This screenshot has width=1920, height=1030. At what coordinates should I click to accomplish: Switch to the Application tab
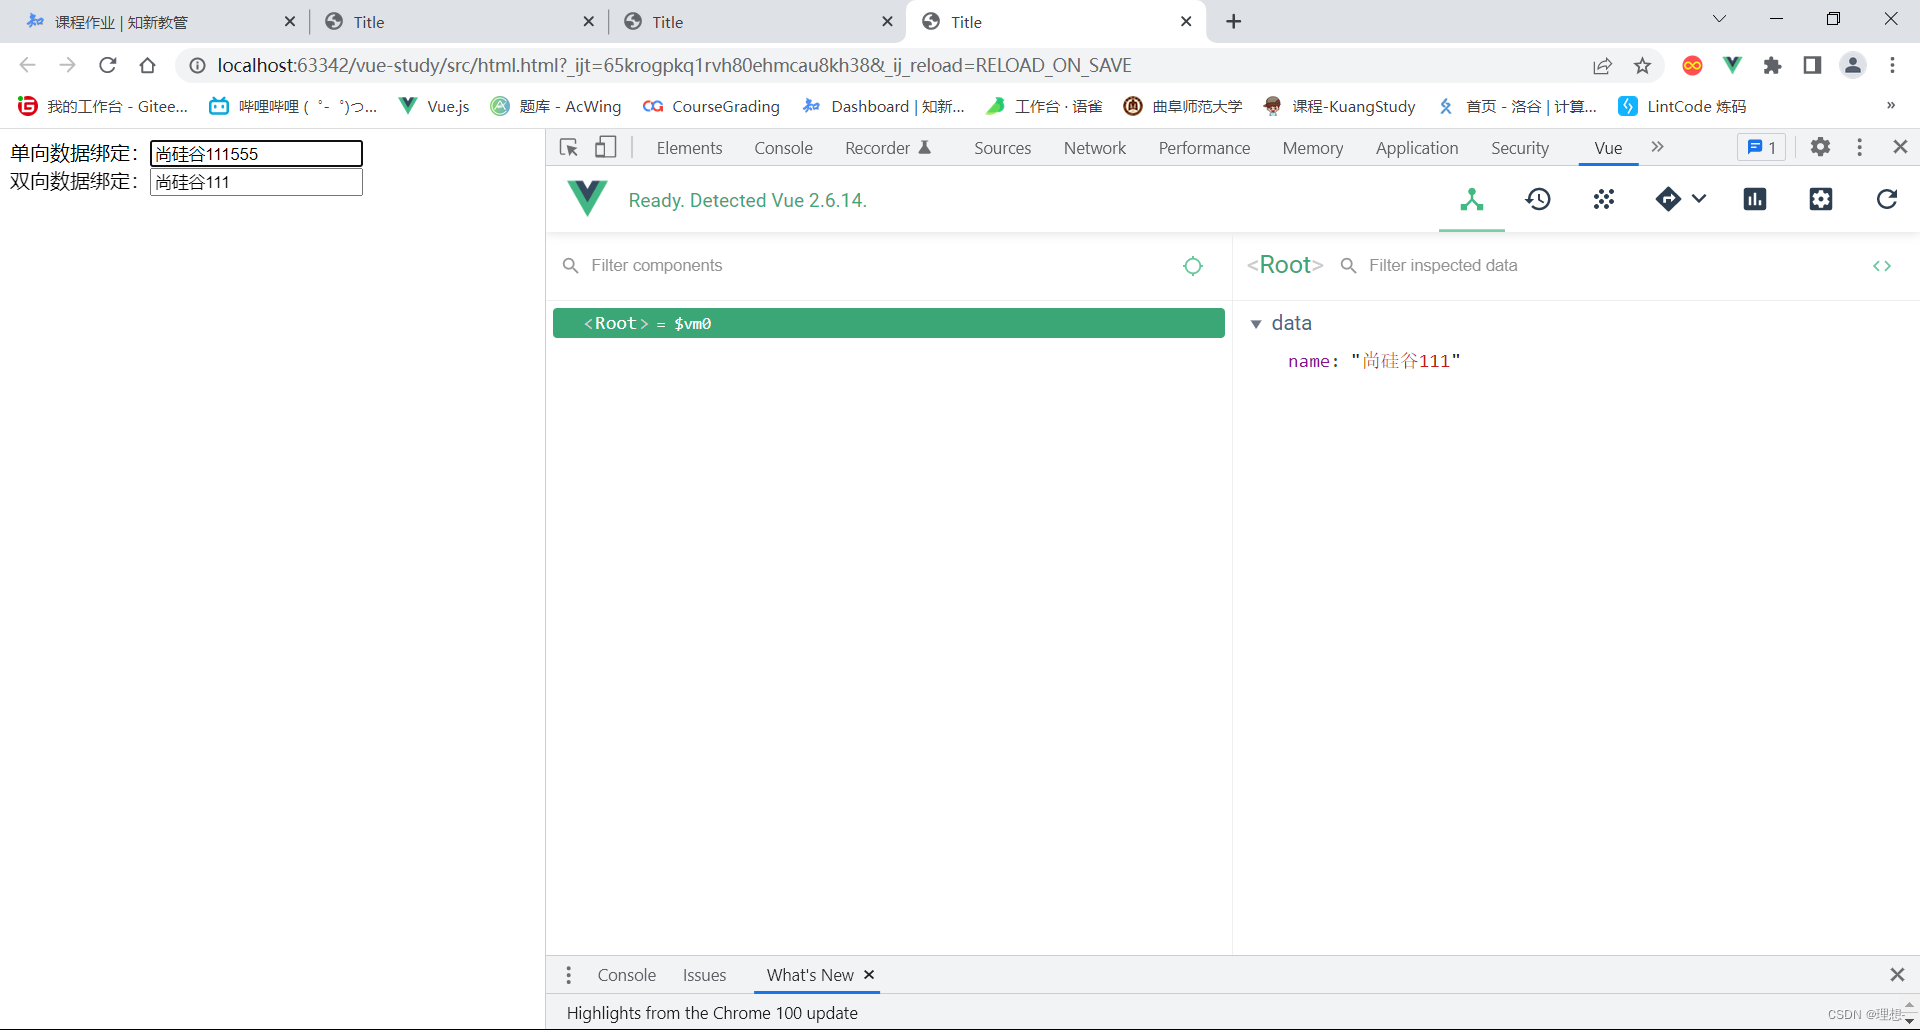click(x=1416, y=148)
